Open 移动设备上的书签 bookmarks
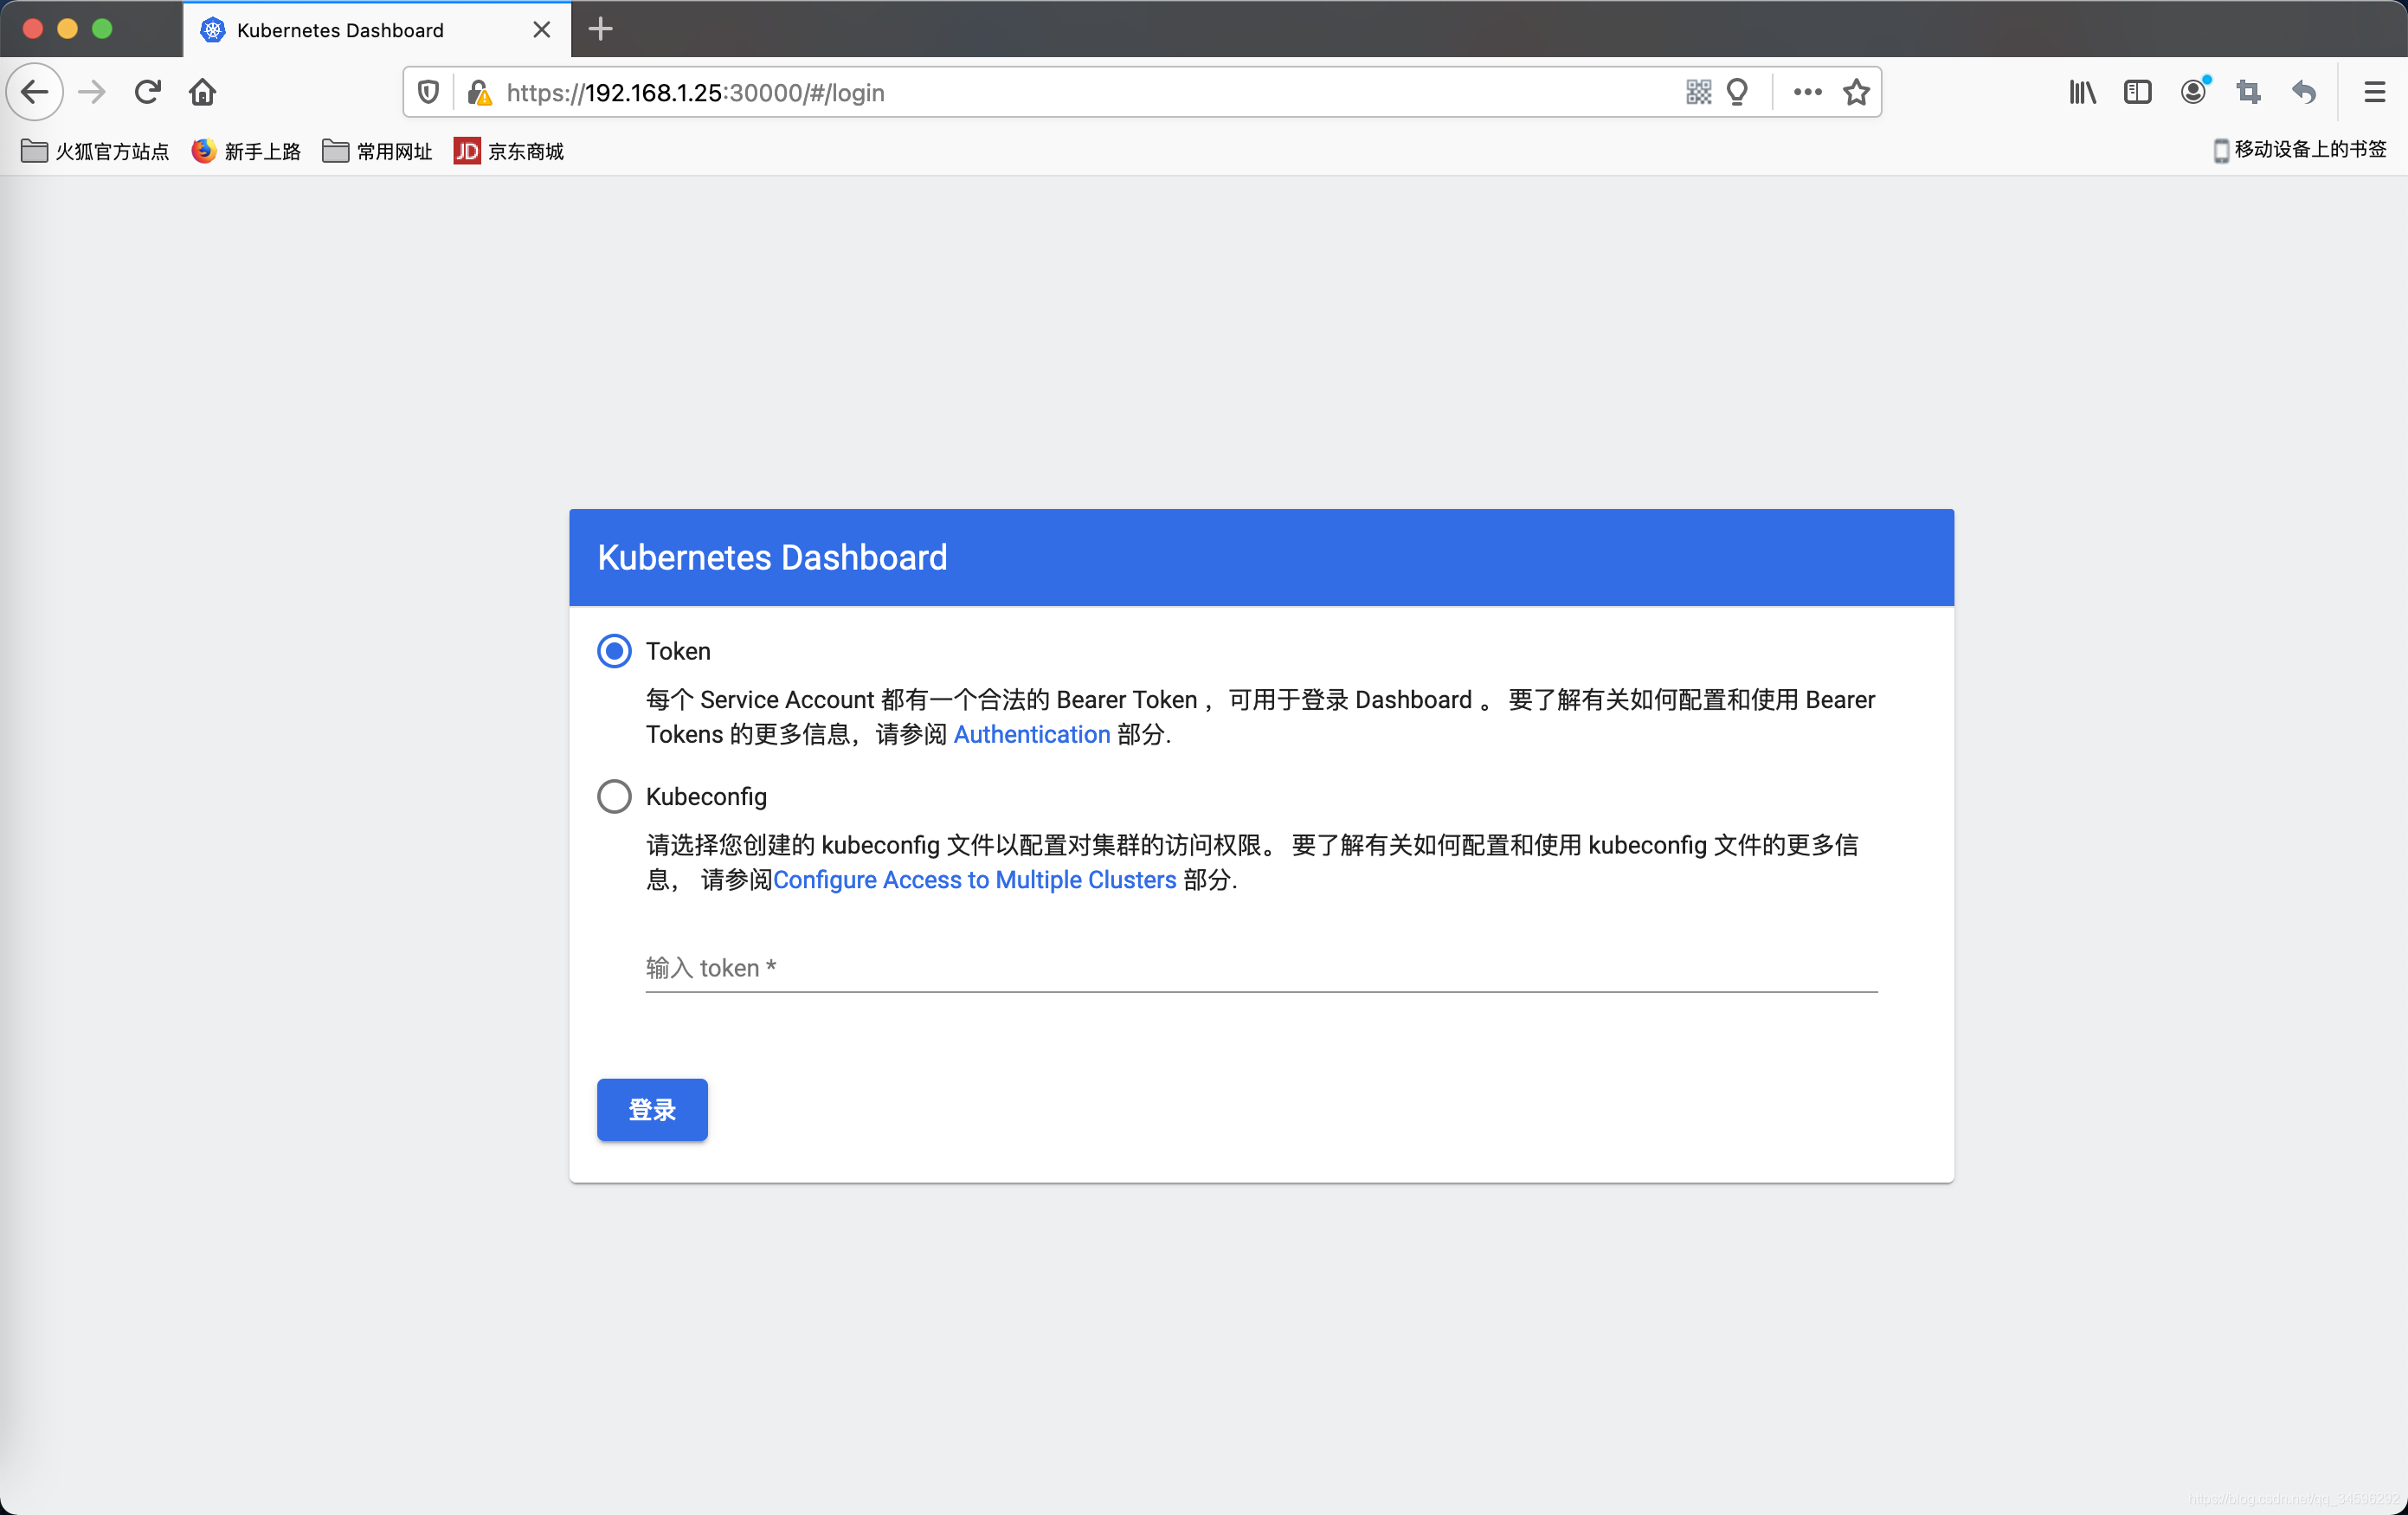Screen dimensions: 2408x1515 (x=2299, y=150)
